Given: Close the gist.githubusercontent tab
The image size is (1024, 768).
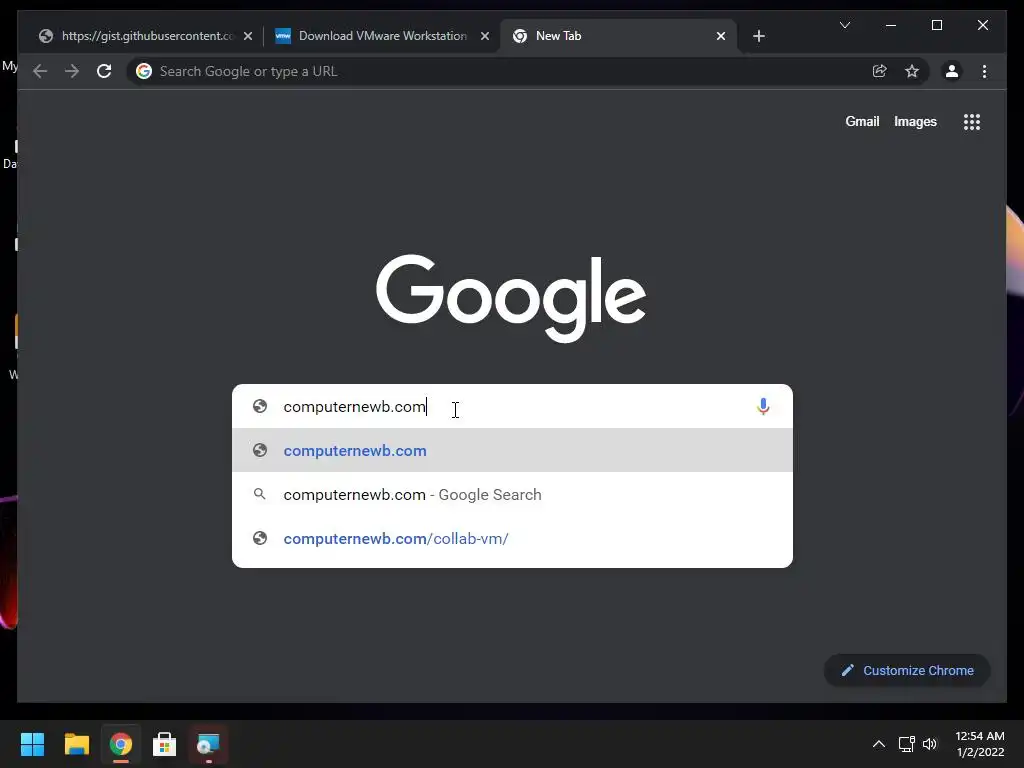Looking at the screenshot, I should (248, 36).
